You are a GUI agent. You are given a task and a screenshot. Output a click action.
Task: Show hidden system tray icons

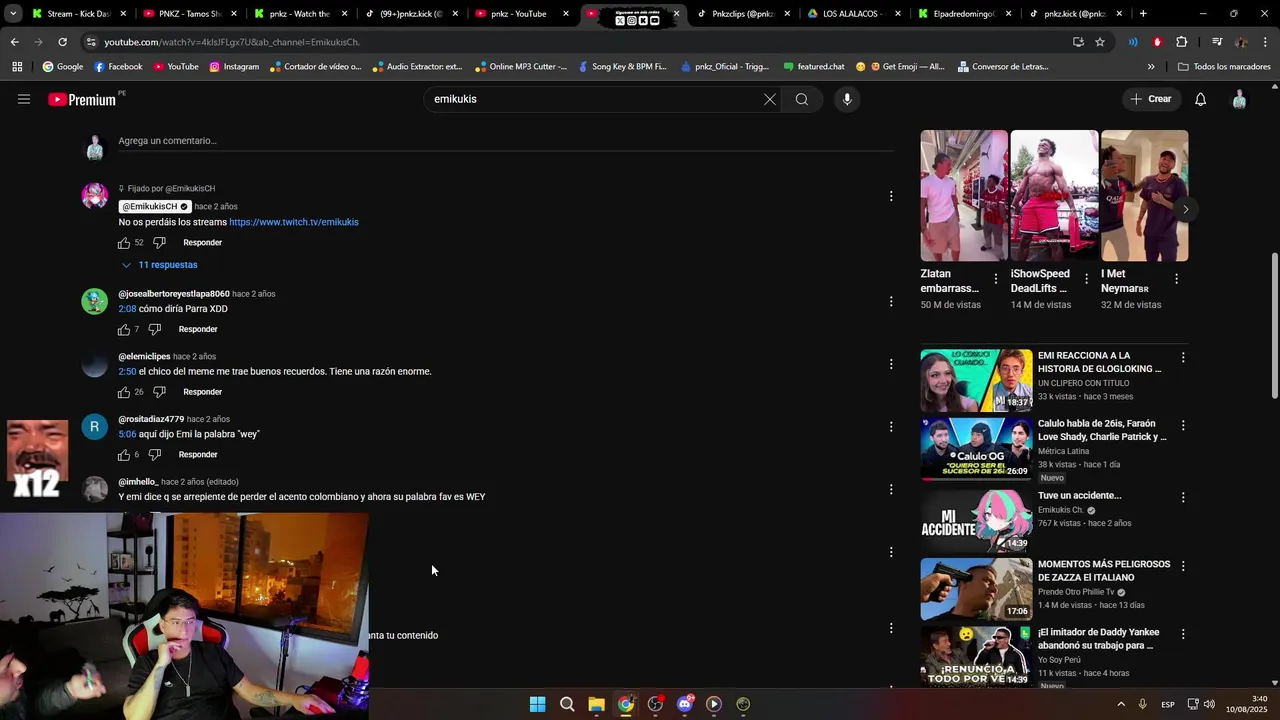[x=1121, y=704]
